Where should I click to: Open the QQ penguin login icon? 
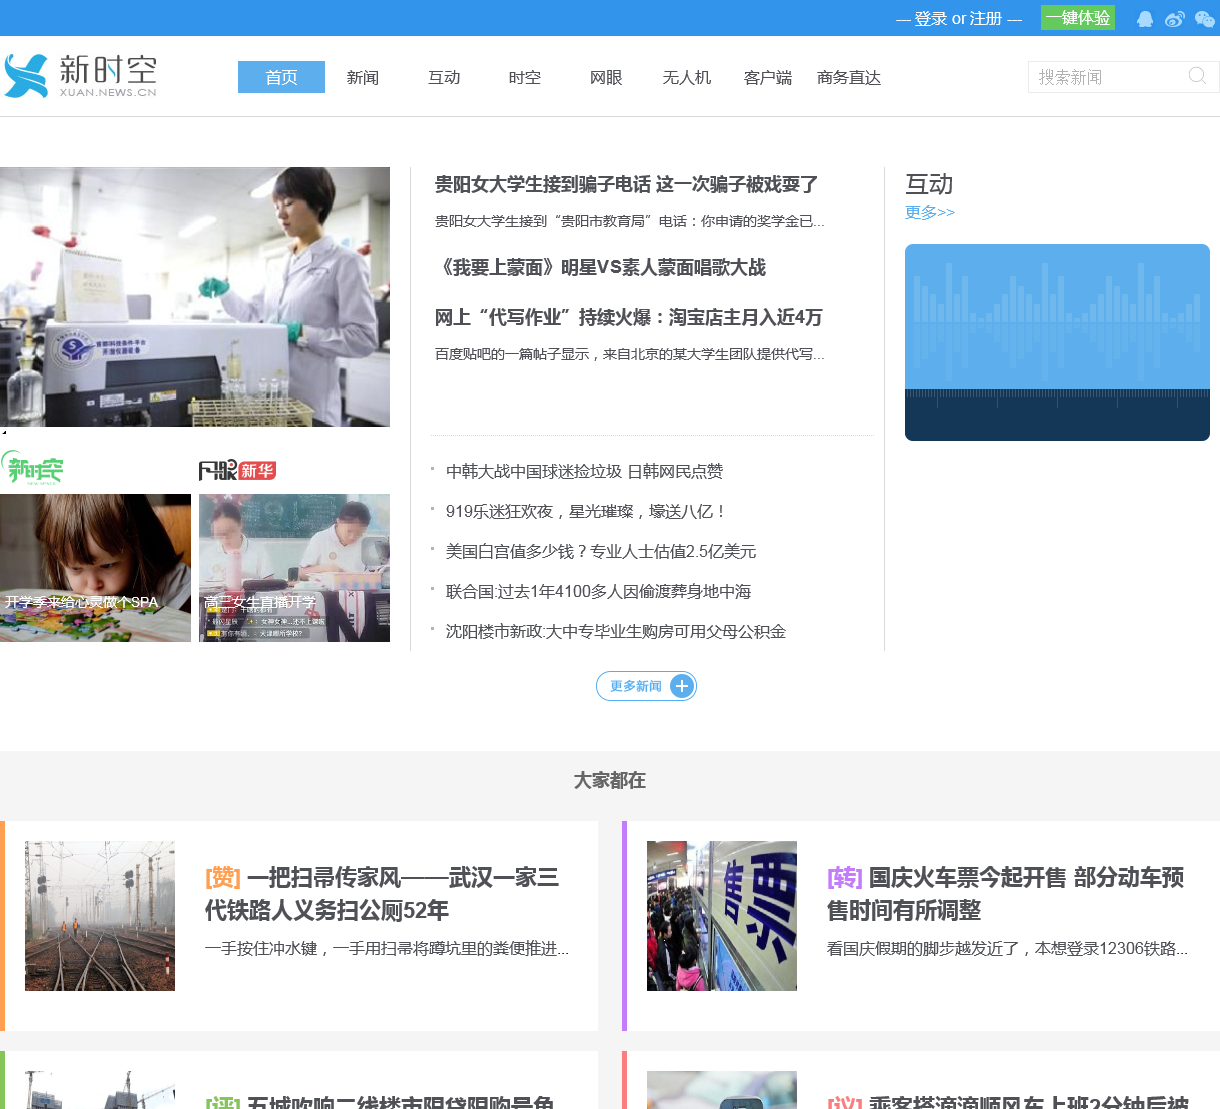1145,19
